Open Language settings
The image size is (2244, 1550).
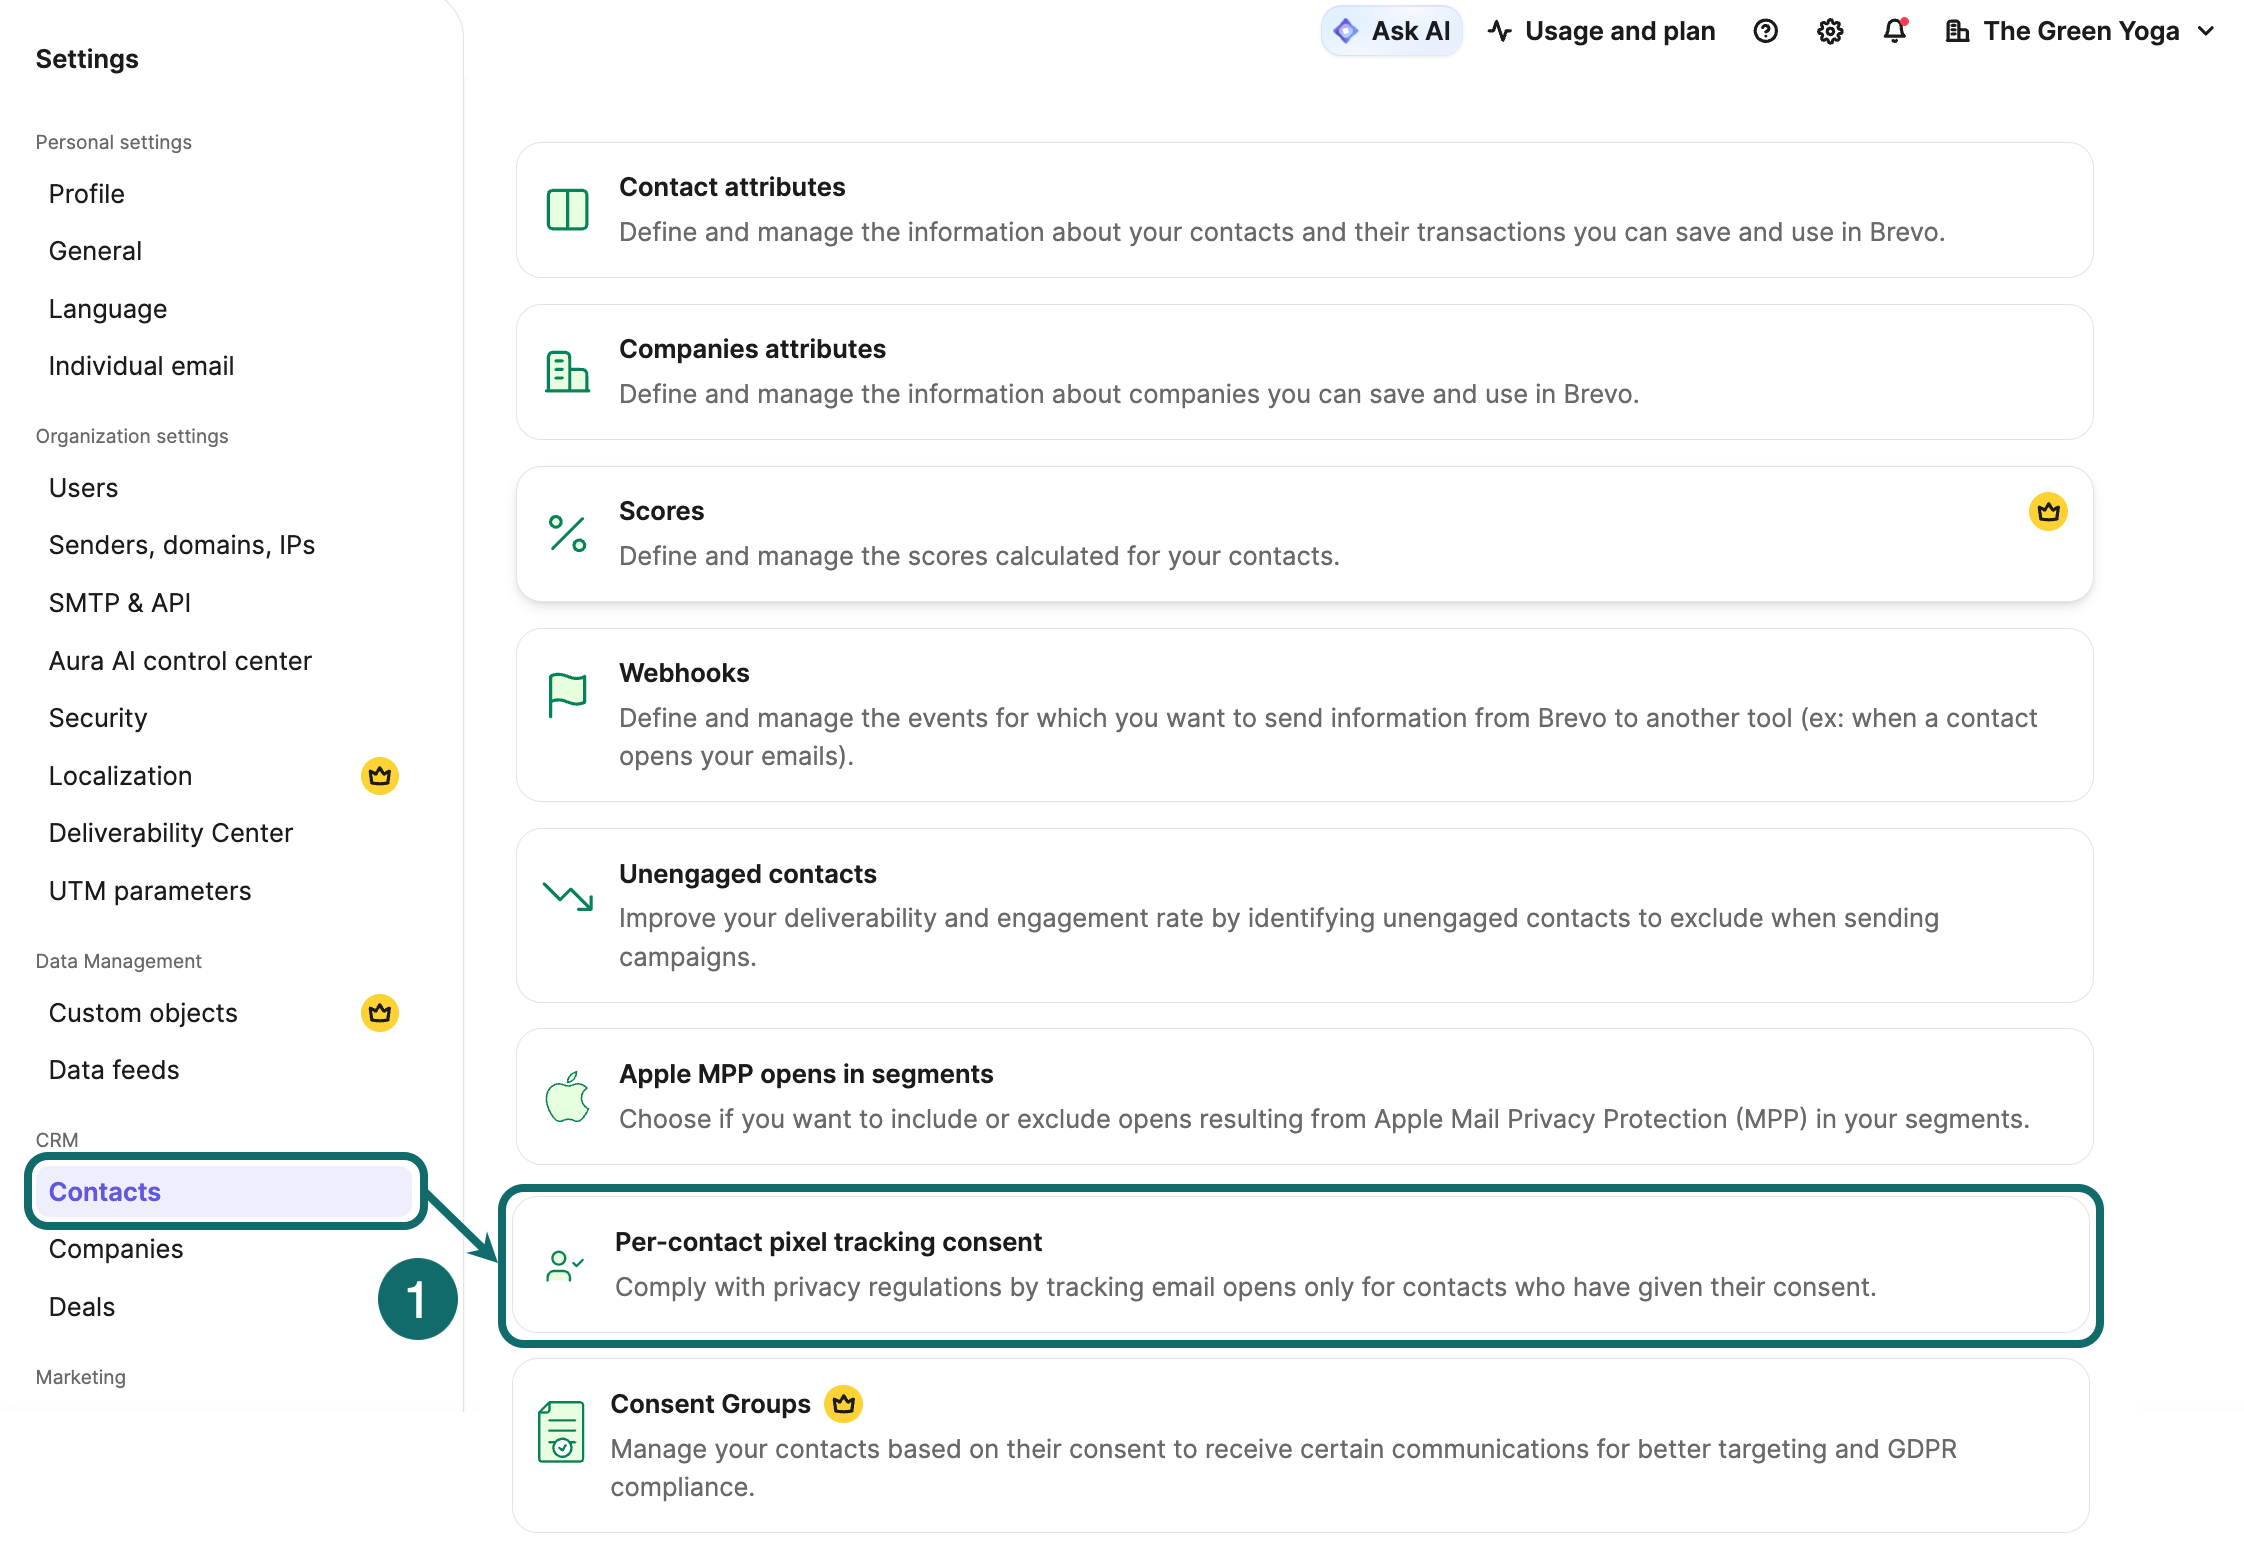point(108,309)
